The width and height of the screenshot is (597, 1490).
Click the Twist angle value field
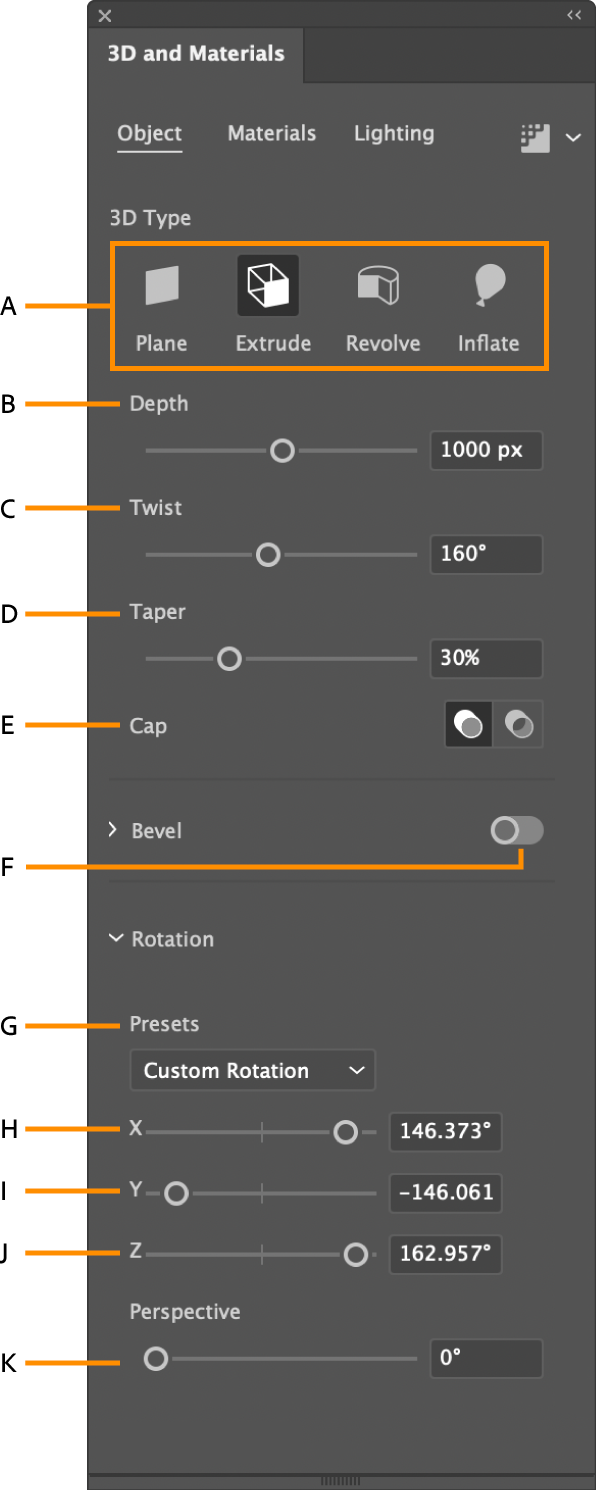tap(487, 554)
